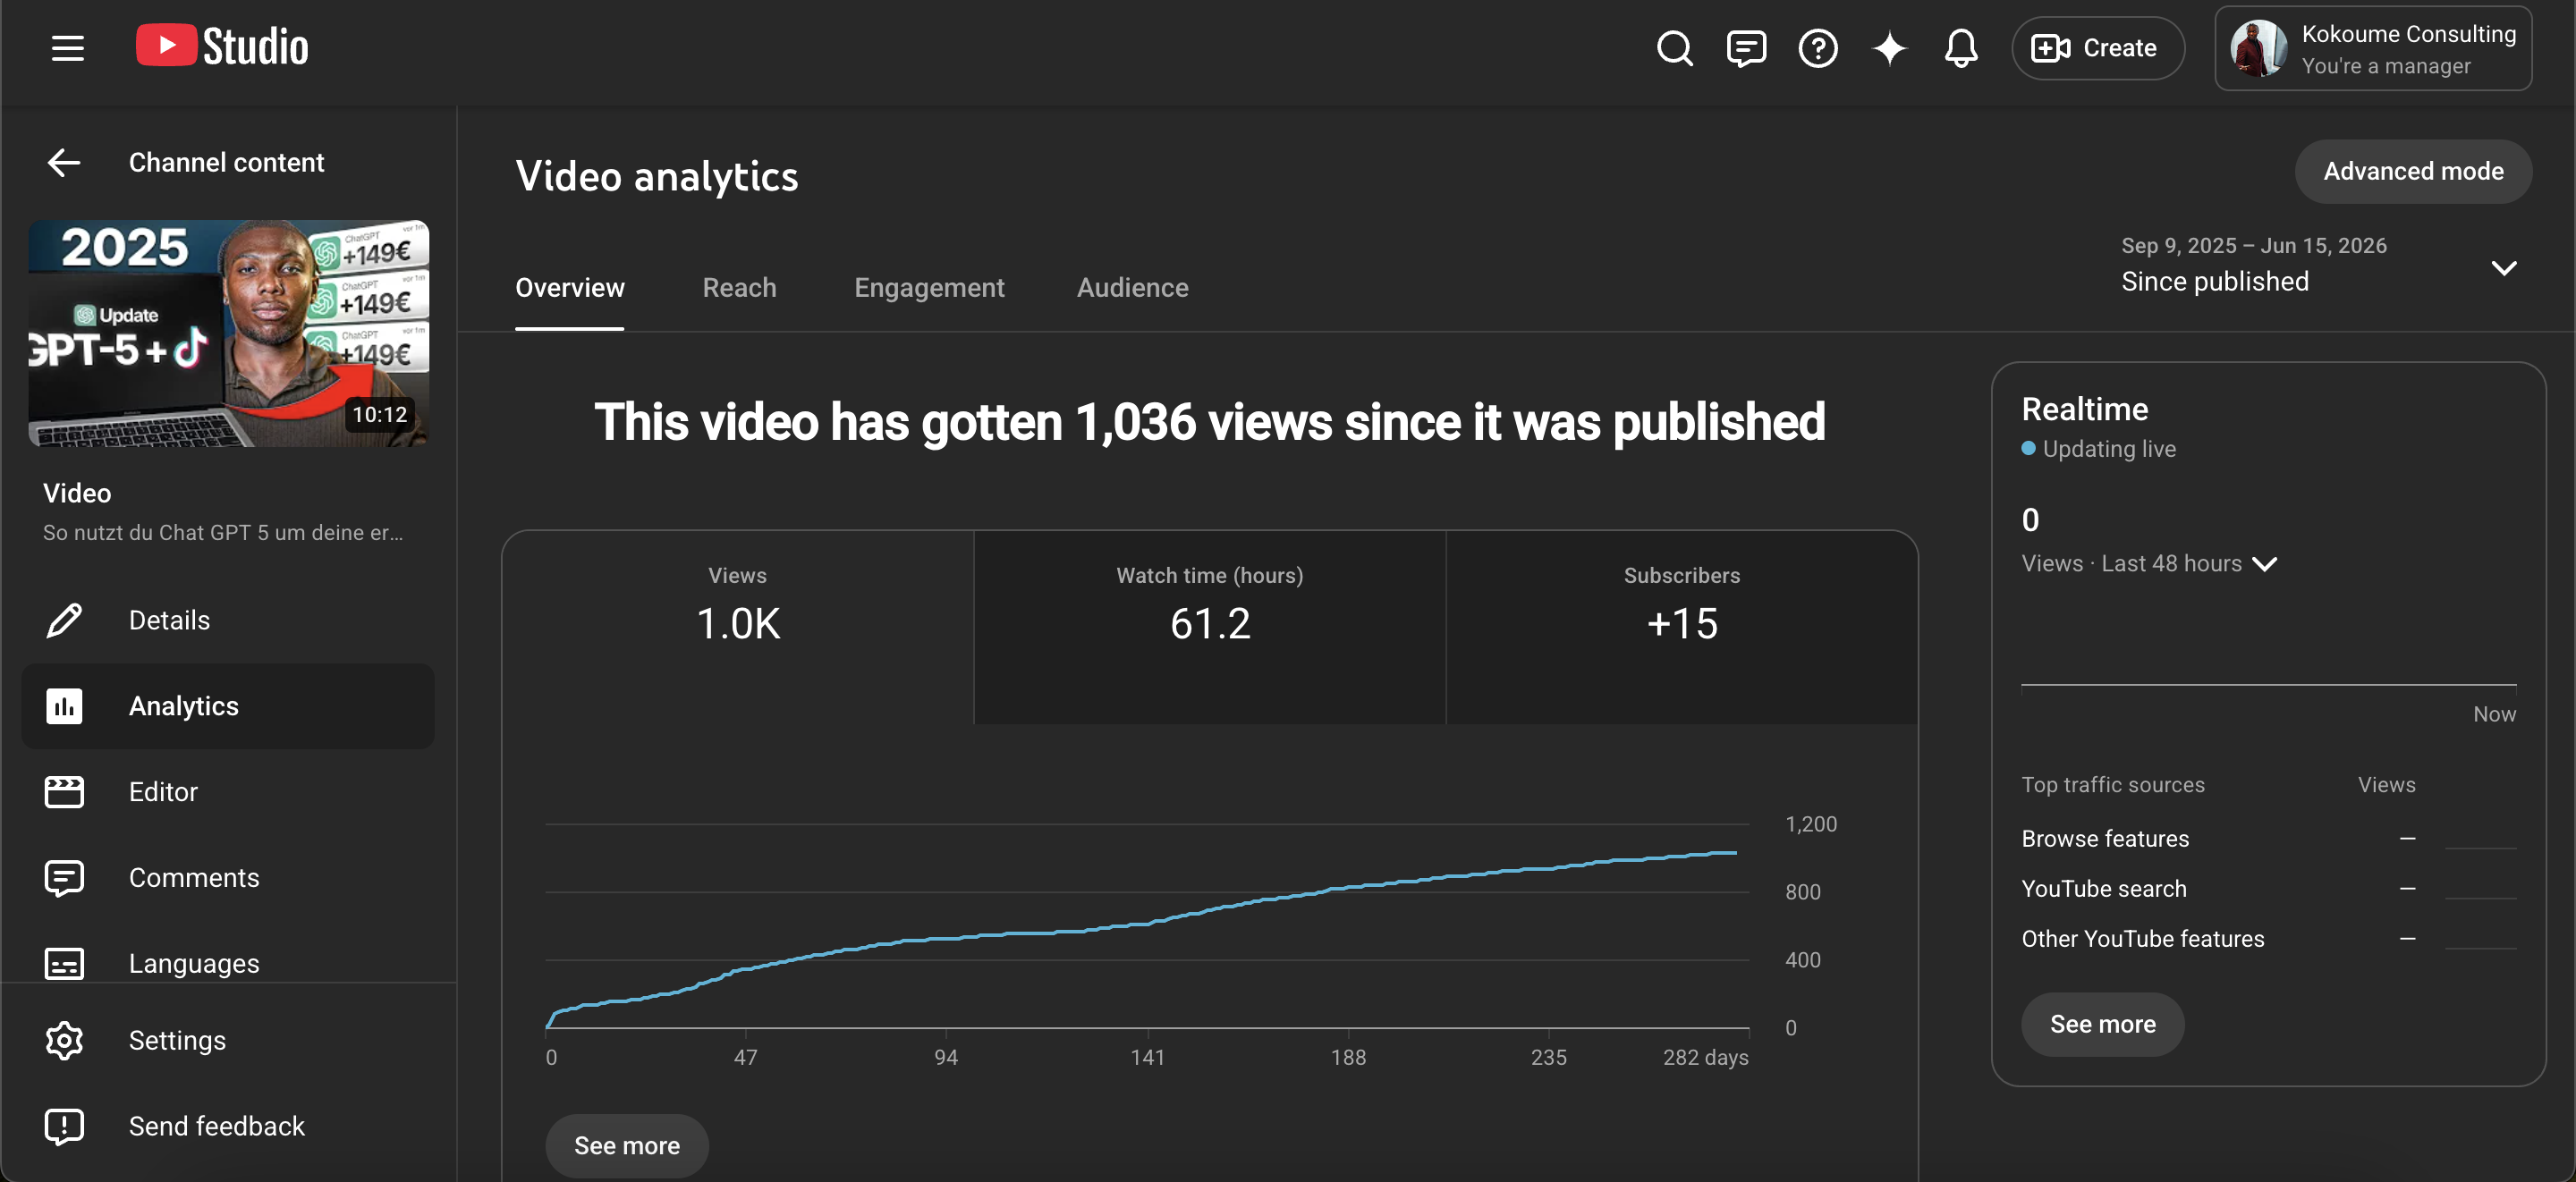Open the help question mark icon

1818,48
